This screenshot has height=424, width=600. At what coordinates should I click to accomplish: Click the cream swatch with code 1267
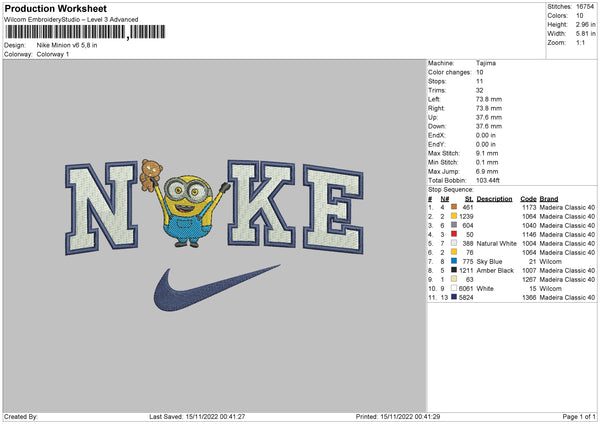coord(454,279)
